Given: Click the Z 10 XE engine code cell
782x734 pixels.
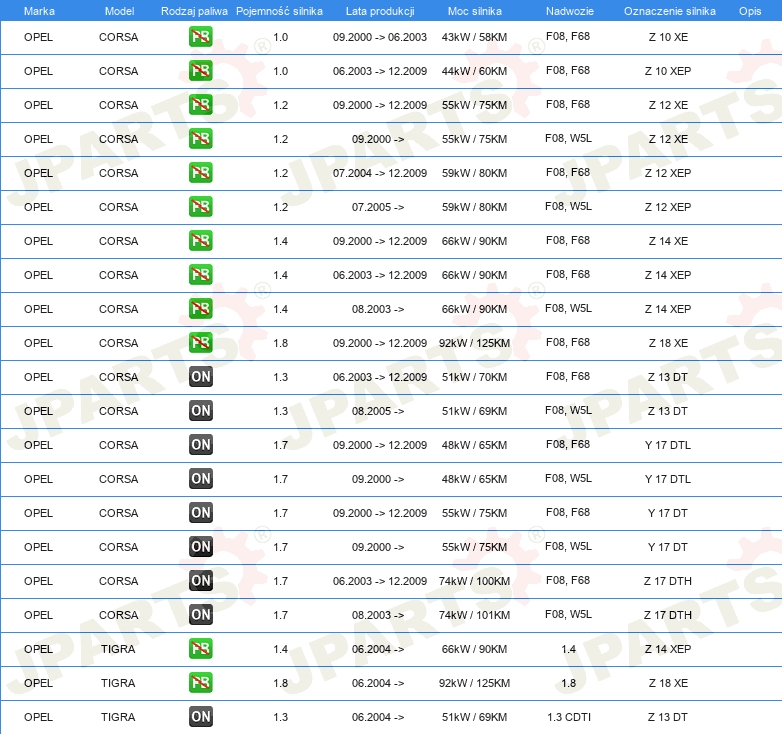Looking at the screenshot, I should (668, 37).
